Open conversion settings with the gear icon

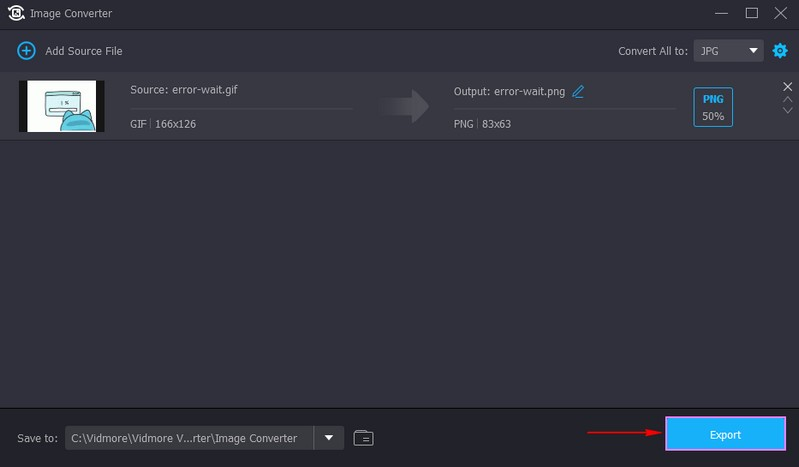coord(780,50)
